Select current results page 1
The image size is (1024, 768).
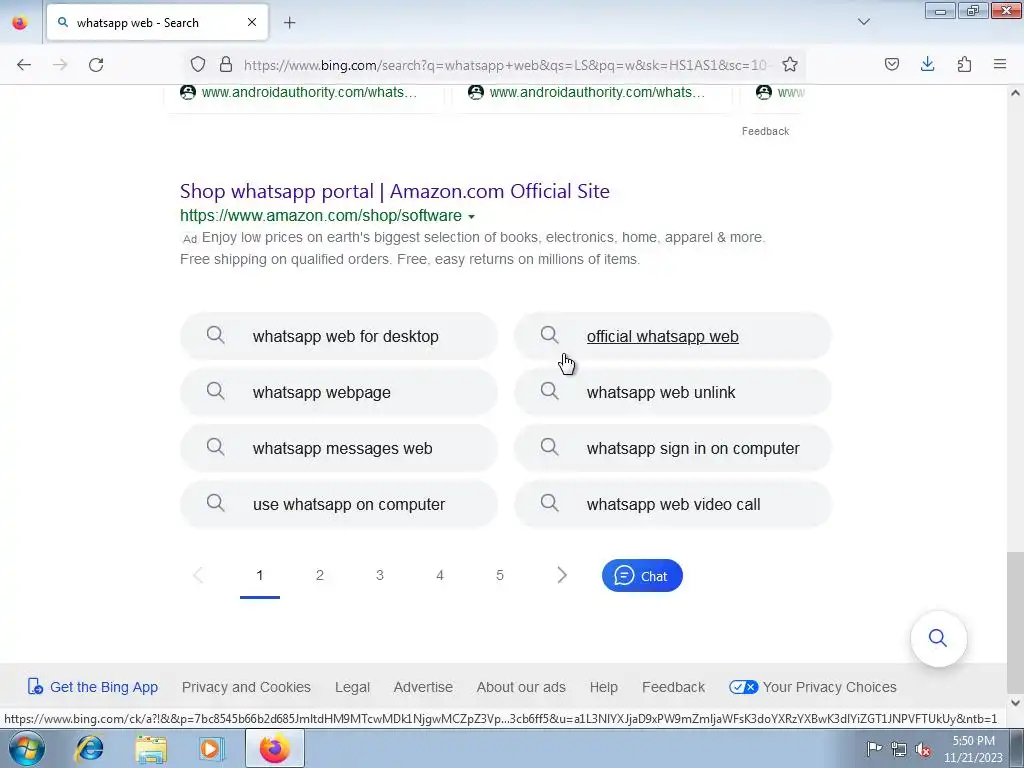tap(259, 575)
